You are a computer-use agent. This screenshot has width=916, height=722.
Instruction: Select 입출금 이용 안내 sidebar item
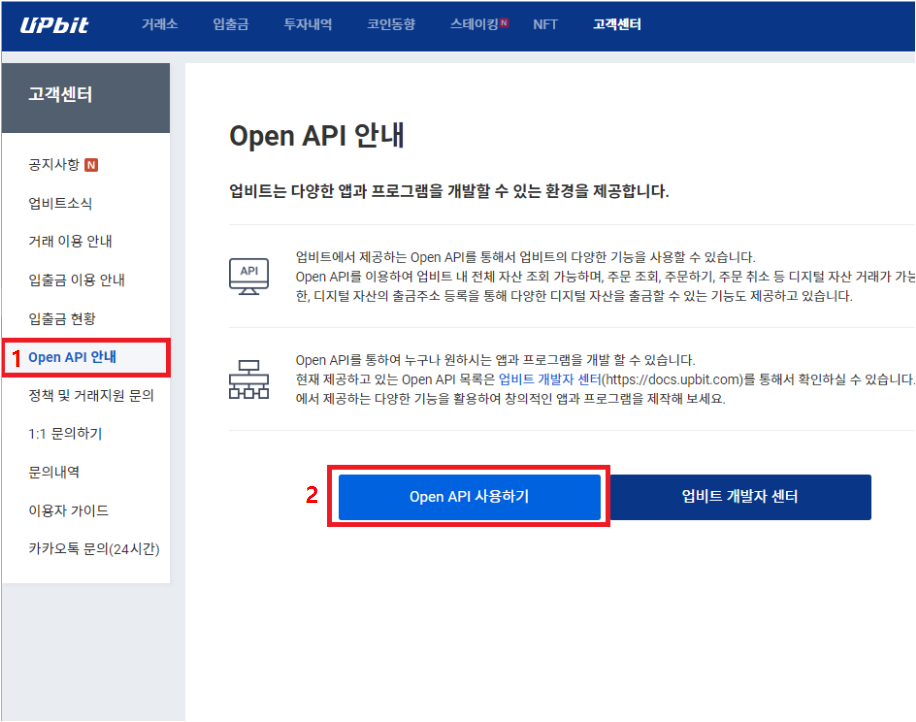point(77,280)
